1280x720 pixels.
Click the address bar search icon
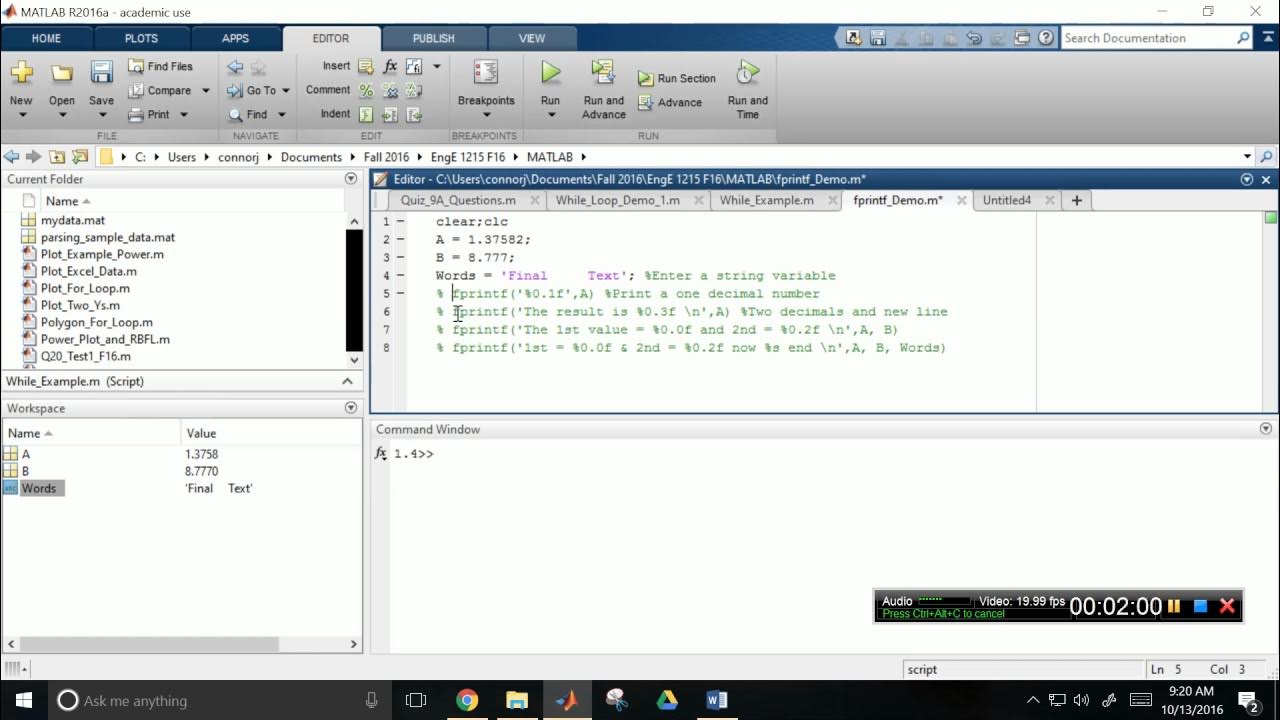(1267, 157)
